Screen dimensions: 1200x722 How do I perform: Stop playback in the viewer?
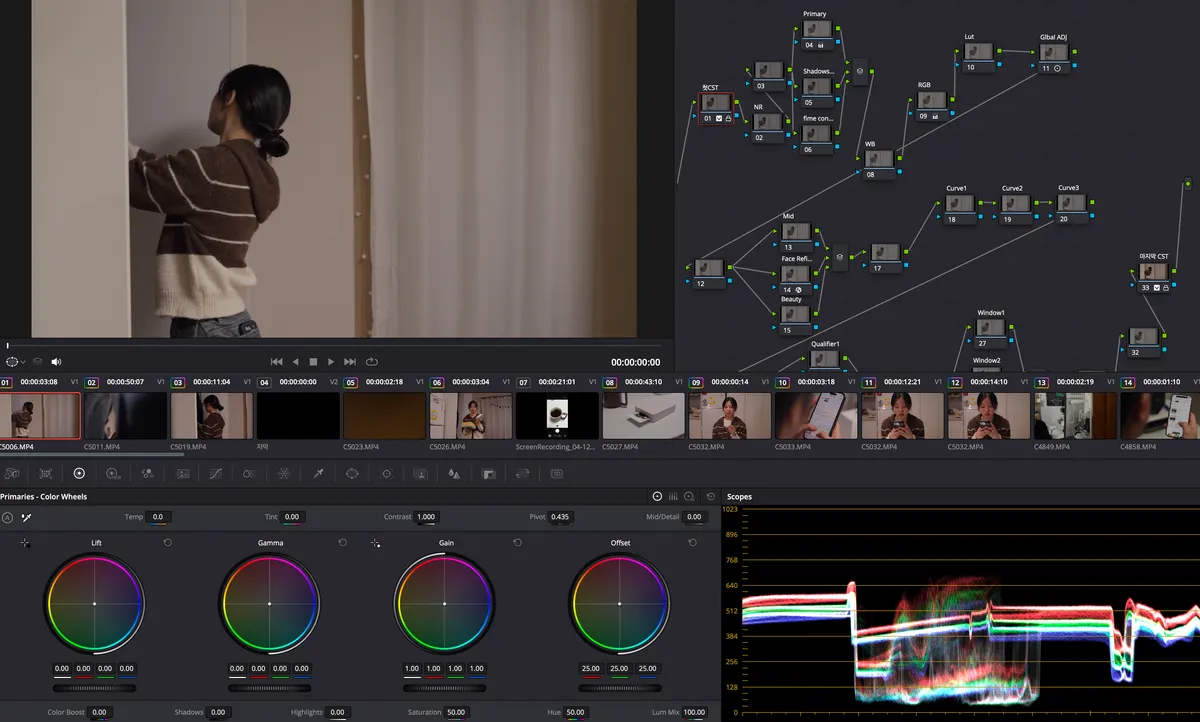click(313, 361)
